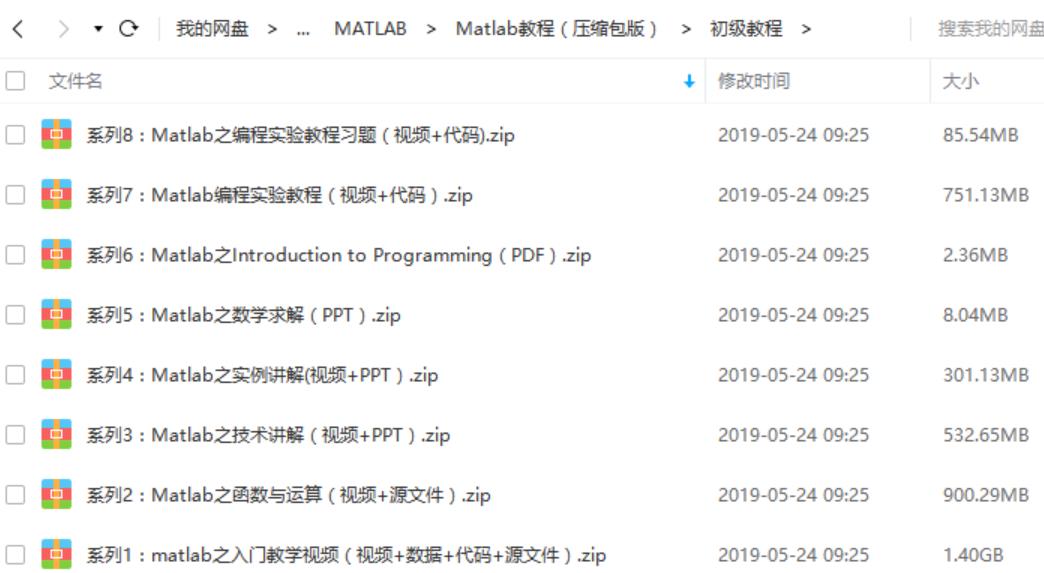Open the MATLAB breadcrumb folder
Viewport: 1044px width, 573px height.
tap(370, 29)
